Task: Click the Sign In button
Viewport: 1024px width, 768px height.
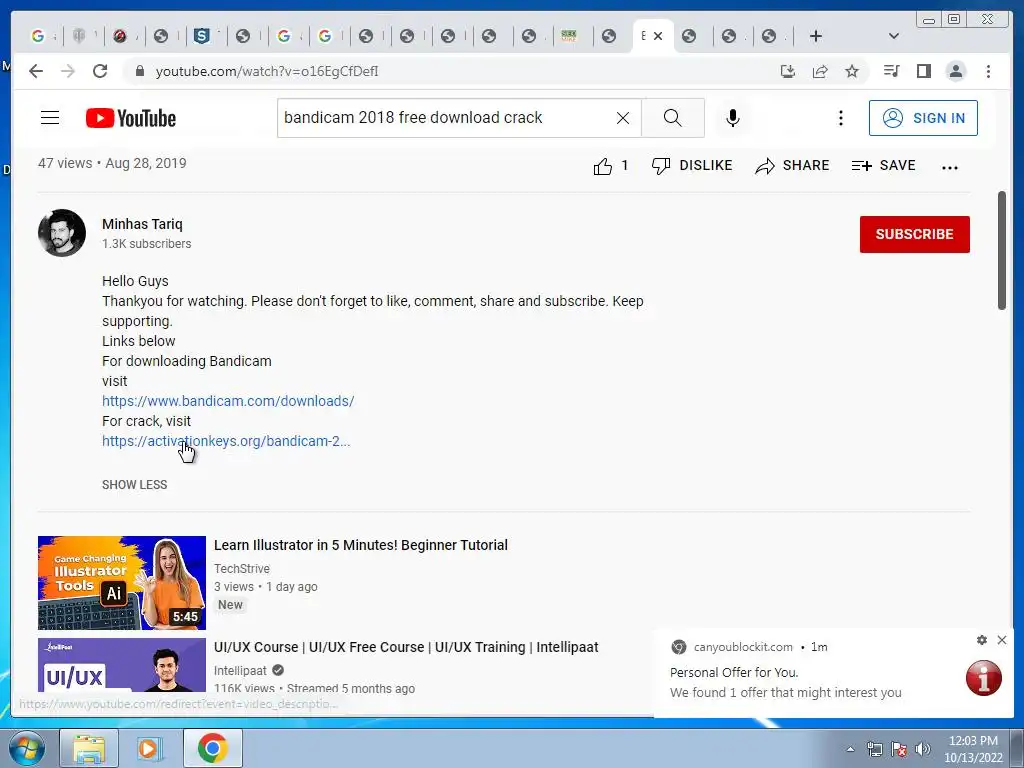Action: tap(923, 118)
